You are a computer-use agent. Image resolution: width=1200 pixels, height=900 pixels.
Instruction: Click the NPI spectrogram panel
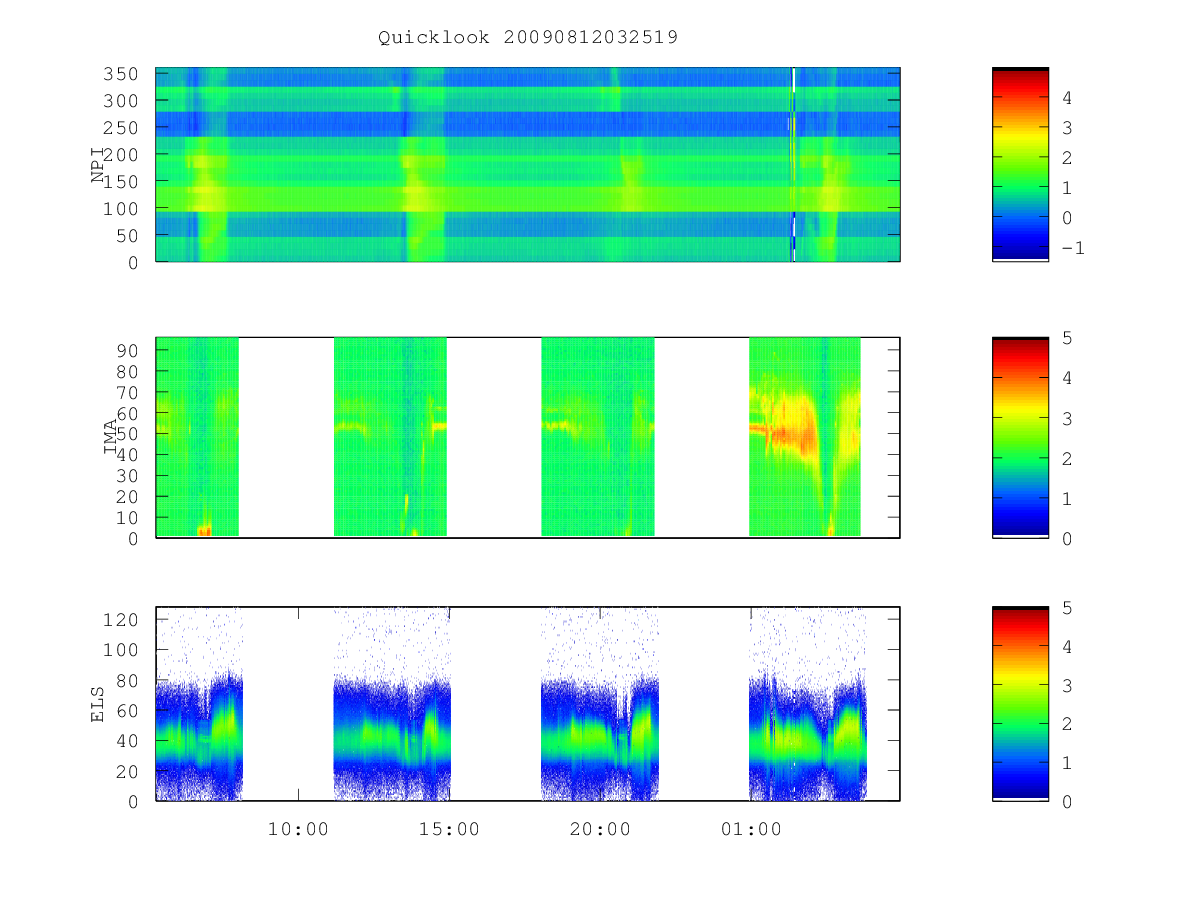[x=528, y=164]
